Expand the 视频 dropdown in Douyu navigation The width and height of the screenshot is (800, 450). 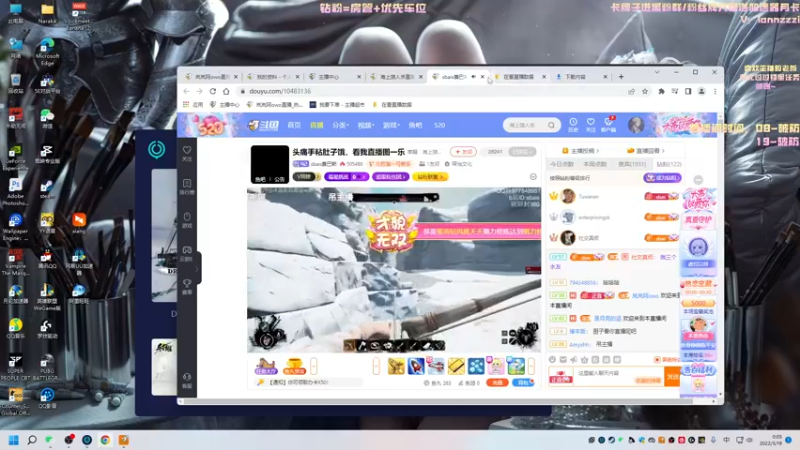click(365, 125)
